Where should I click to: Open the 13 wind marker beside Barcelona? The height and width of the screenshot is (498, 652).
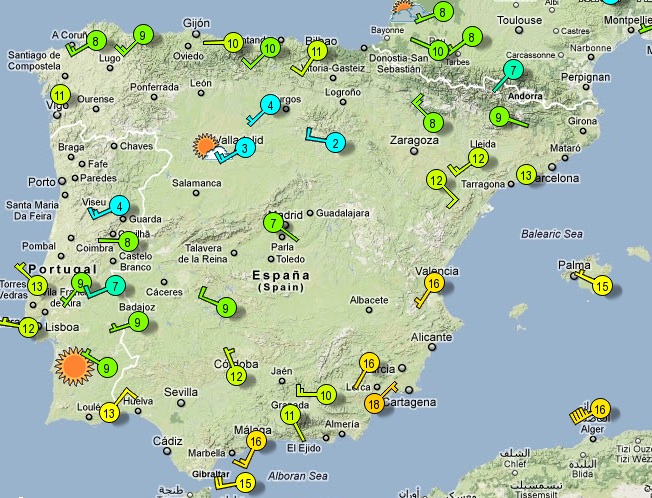pyautogui.click(x=526, y=175)
